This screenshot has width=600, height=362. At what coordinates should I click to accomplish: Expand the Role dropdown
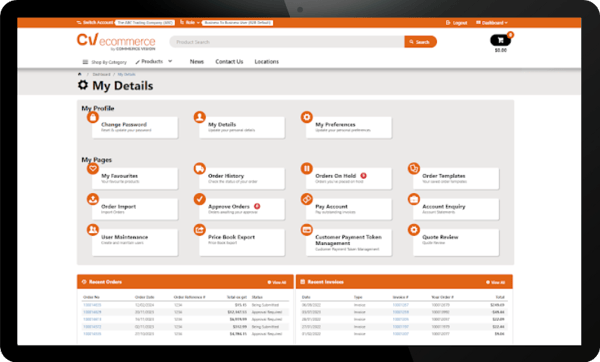pos(190,23)
